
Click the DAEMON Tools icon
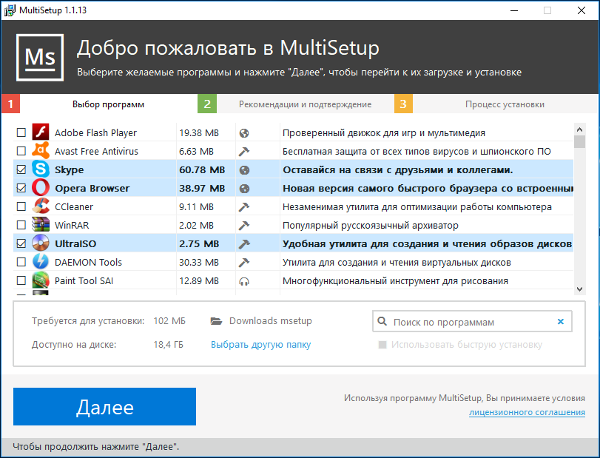tap(41, 262)
